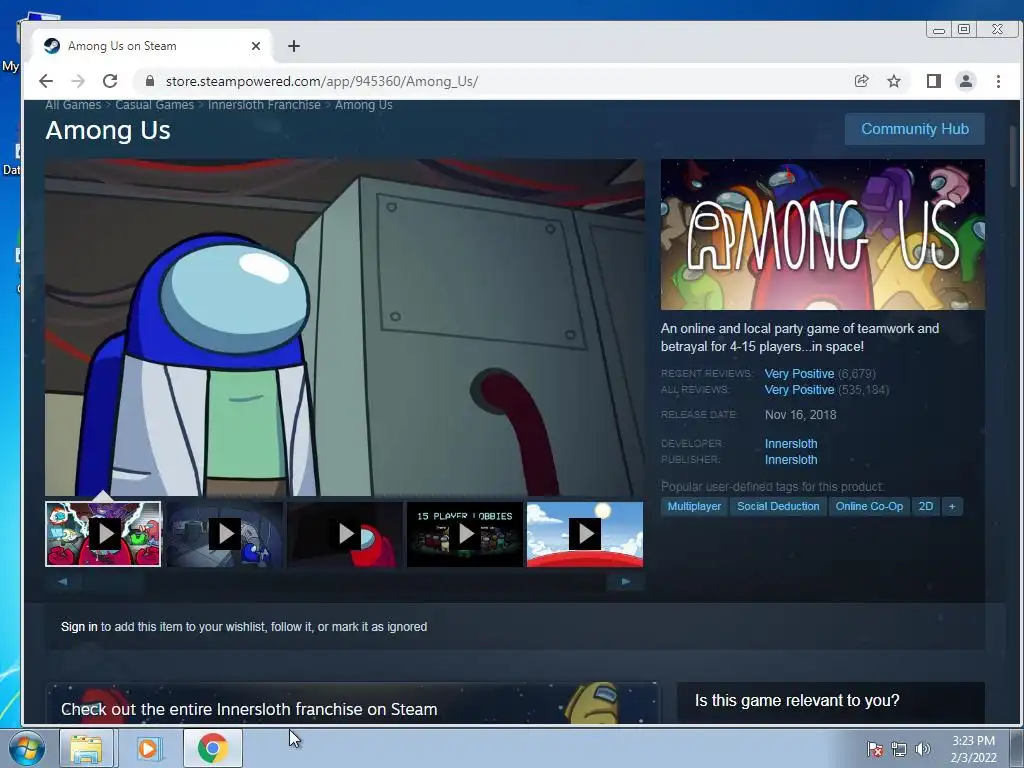Select the Multiplayer tag

[x=694, y=506]
